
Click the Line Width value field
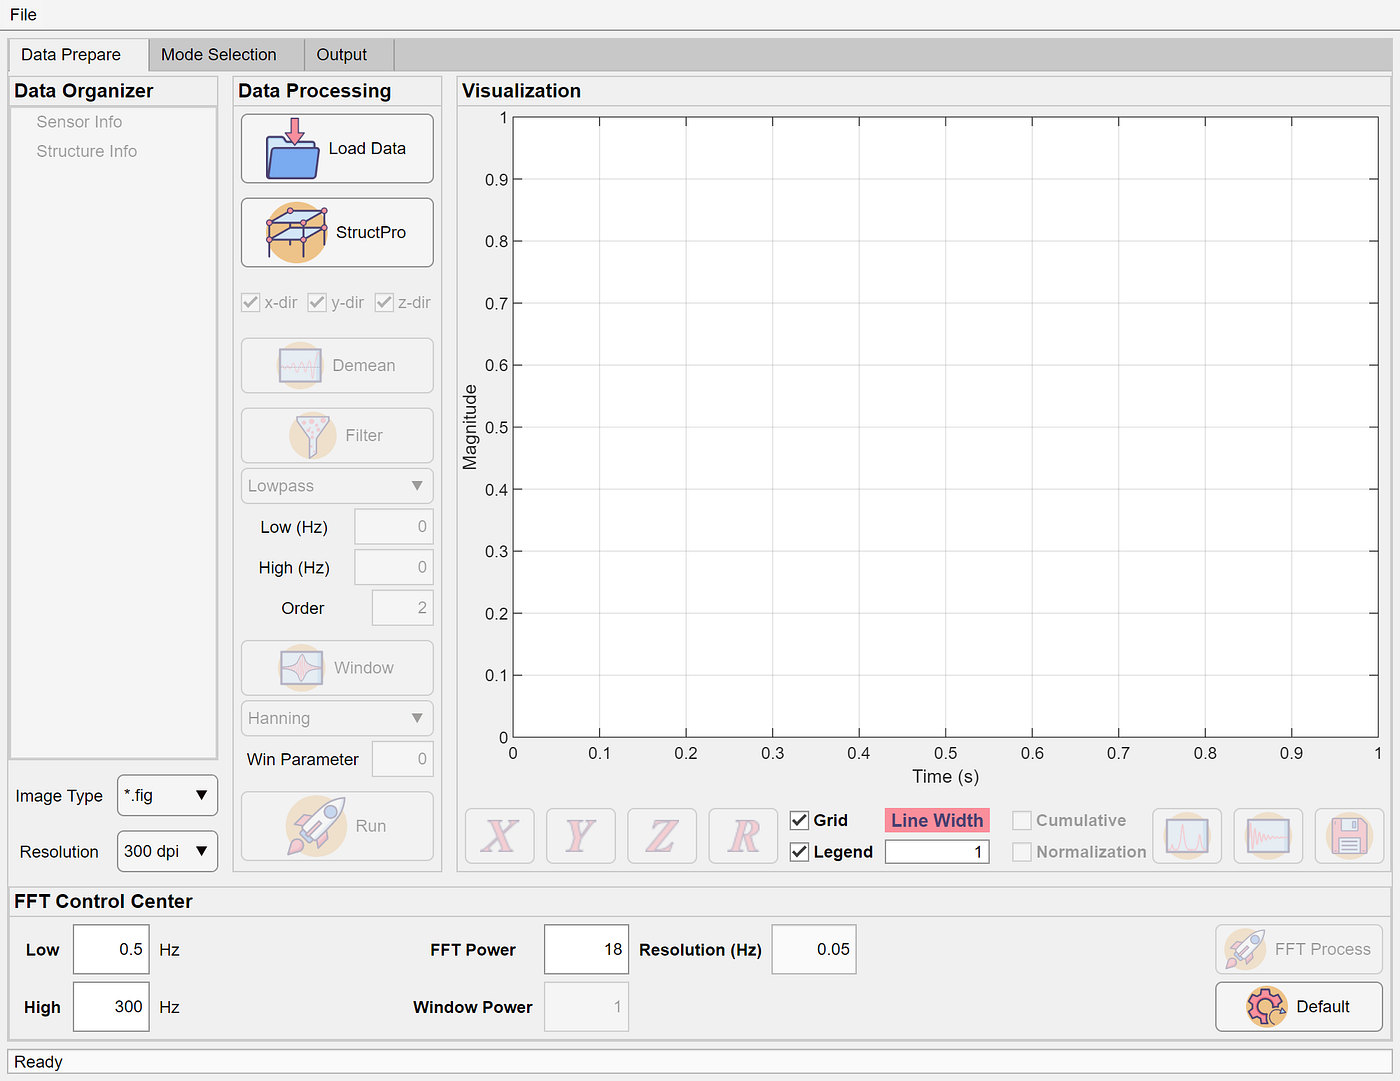(937, 852)
